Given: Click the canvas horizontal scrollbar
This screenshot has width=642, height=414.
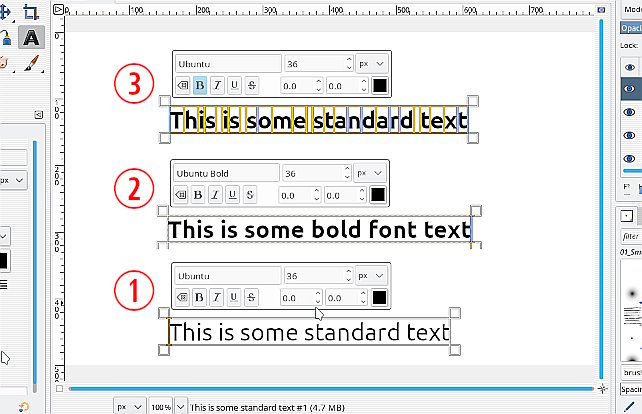Looking at the screenshot, I should [x=331, y=389].
